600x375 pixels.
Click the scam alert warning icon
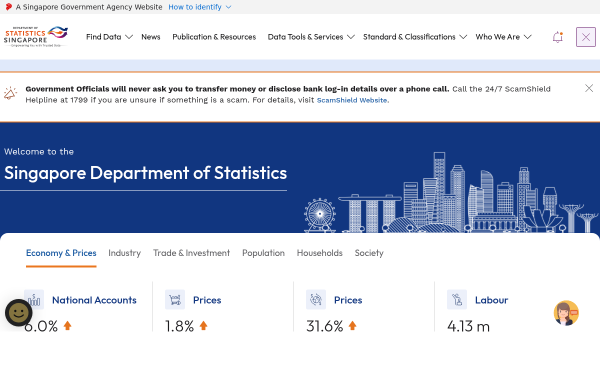pyautogui.click(x=10, y=93)
